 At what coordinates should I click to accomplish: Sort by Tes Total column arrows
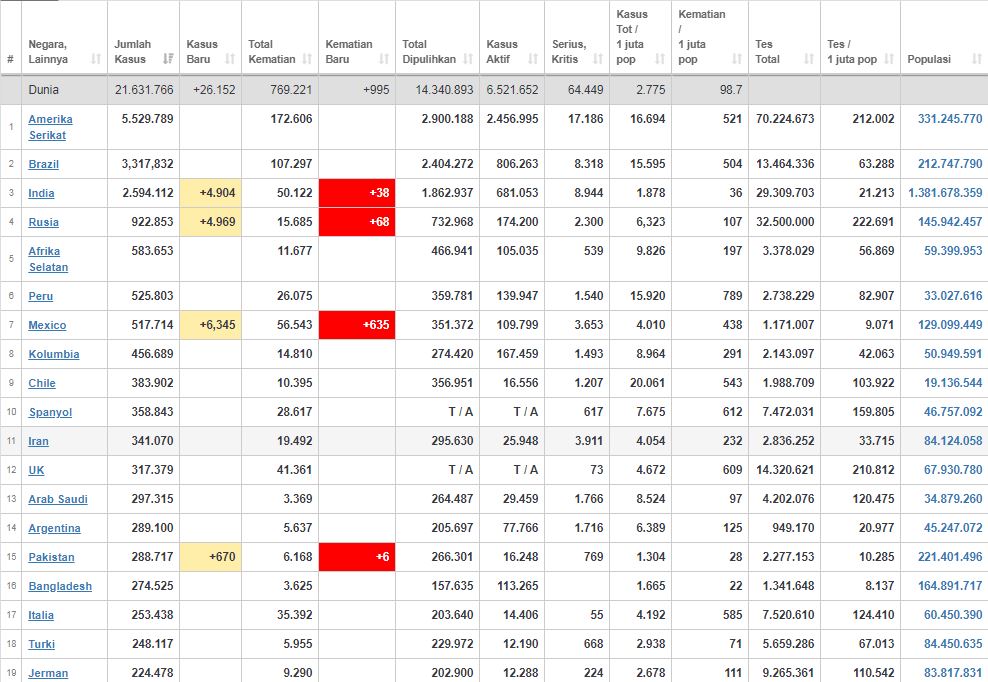[x=809, y=59]
